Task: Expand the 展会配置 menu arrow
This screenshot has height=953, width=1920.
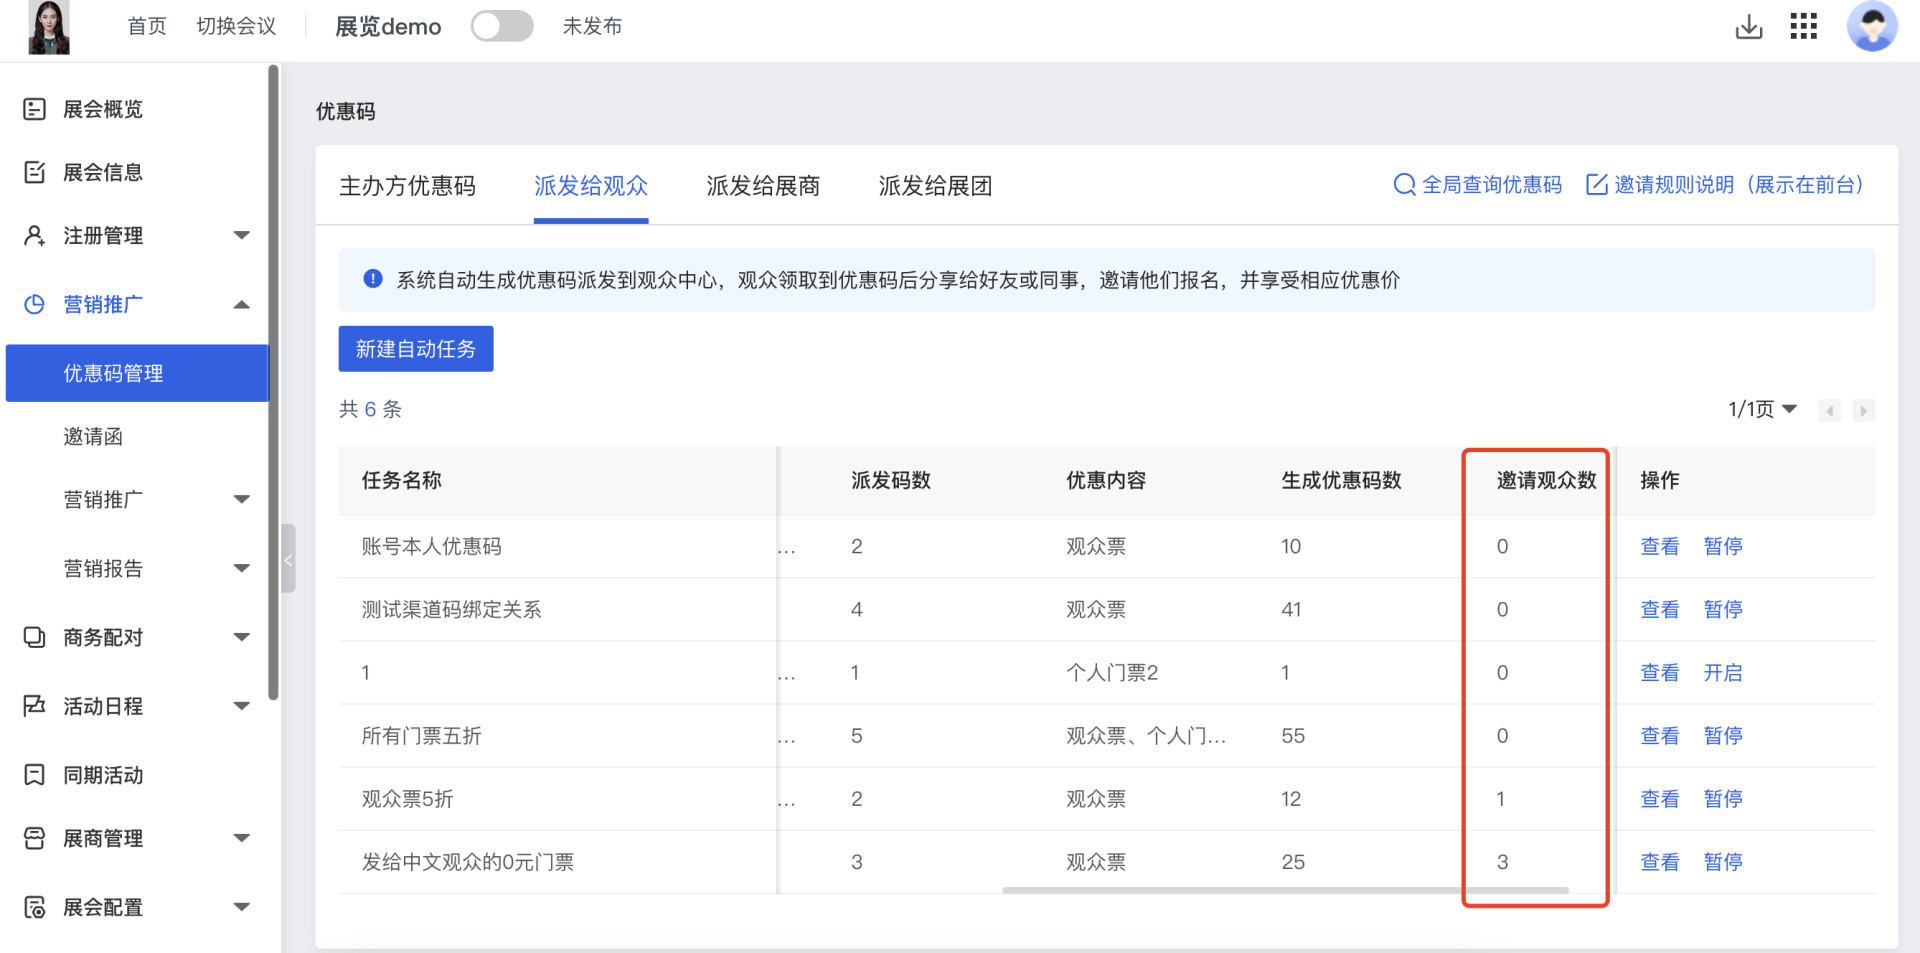Action: point(241,907)
